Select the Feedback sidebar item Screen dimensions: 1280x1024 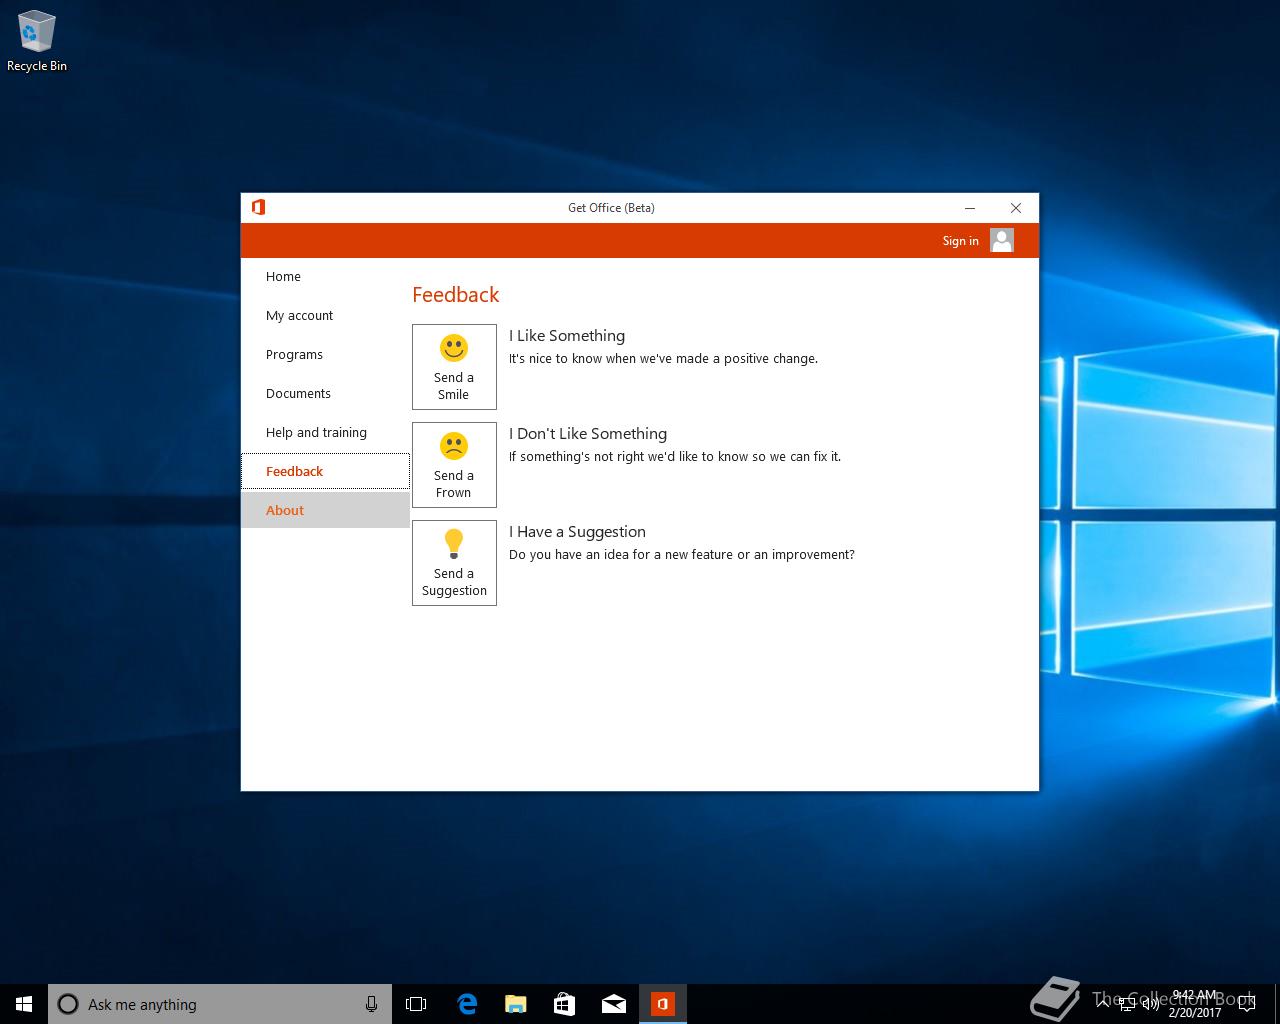click(325, 471)
